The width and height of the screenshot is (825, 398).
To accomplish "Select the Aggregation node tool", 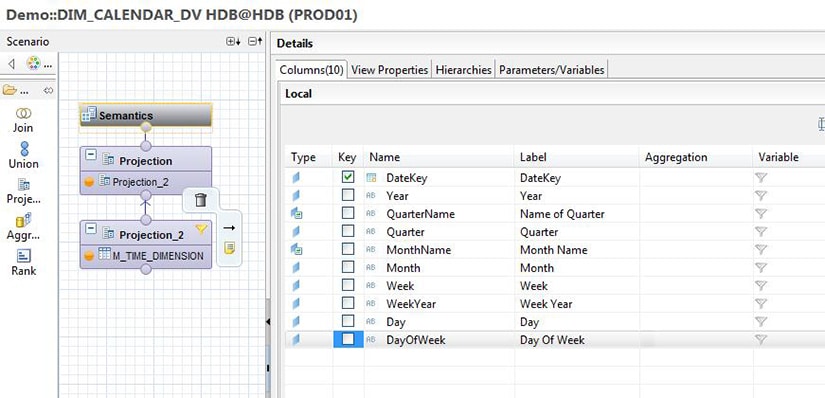I will (24, 227).
